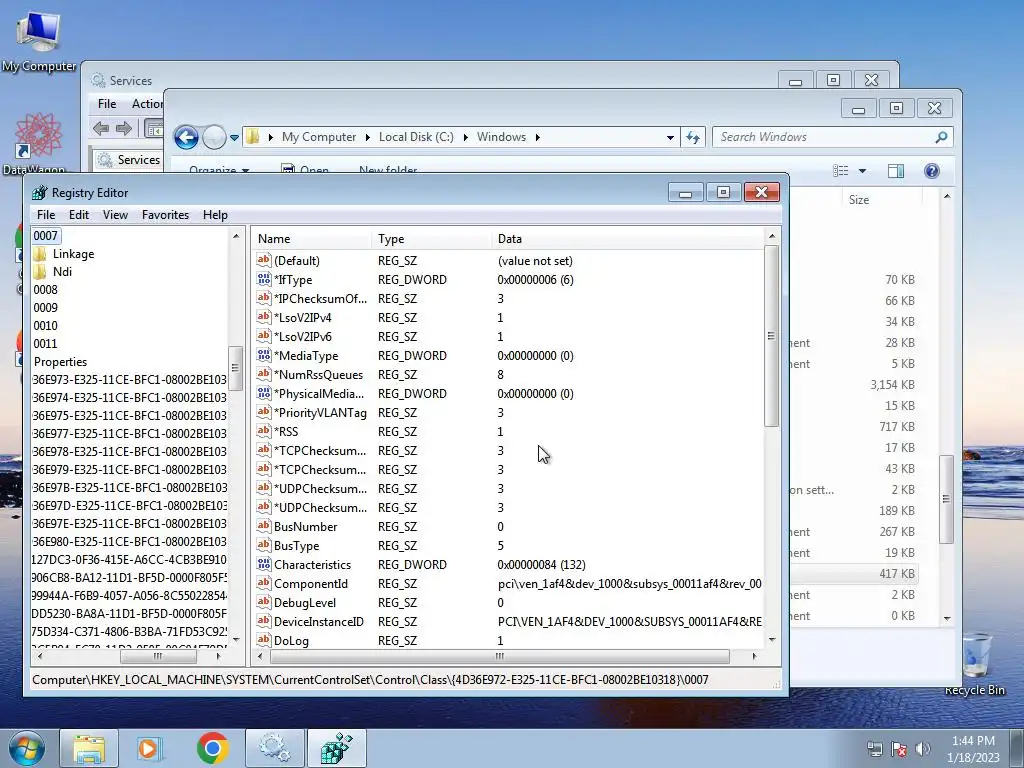Click the Services back arrow toolbar icon

pyautogui.click(x=101, y=129)
